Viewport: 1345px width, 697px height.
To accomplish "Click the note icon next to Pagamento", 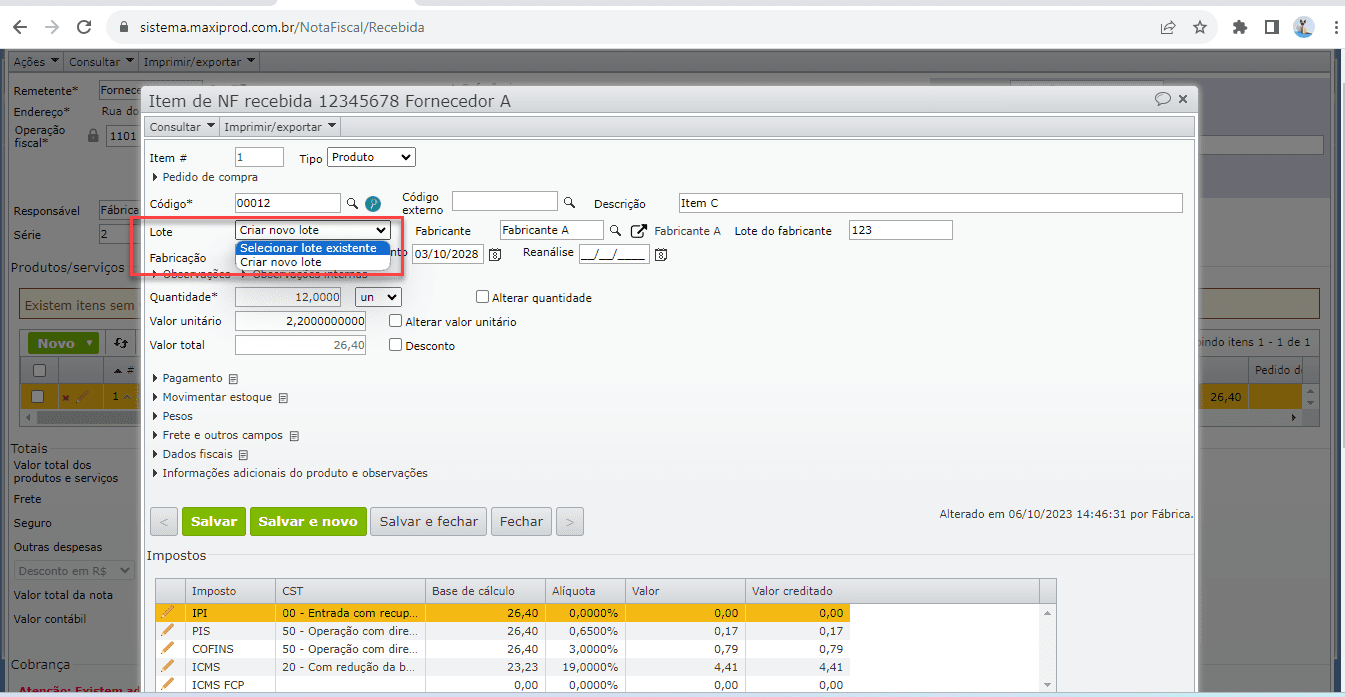I will pos(232,379).
